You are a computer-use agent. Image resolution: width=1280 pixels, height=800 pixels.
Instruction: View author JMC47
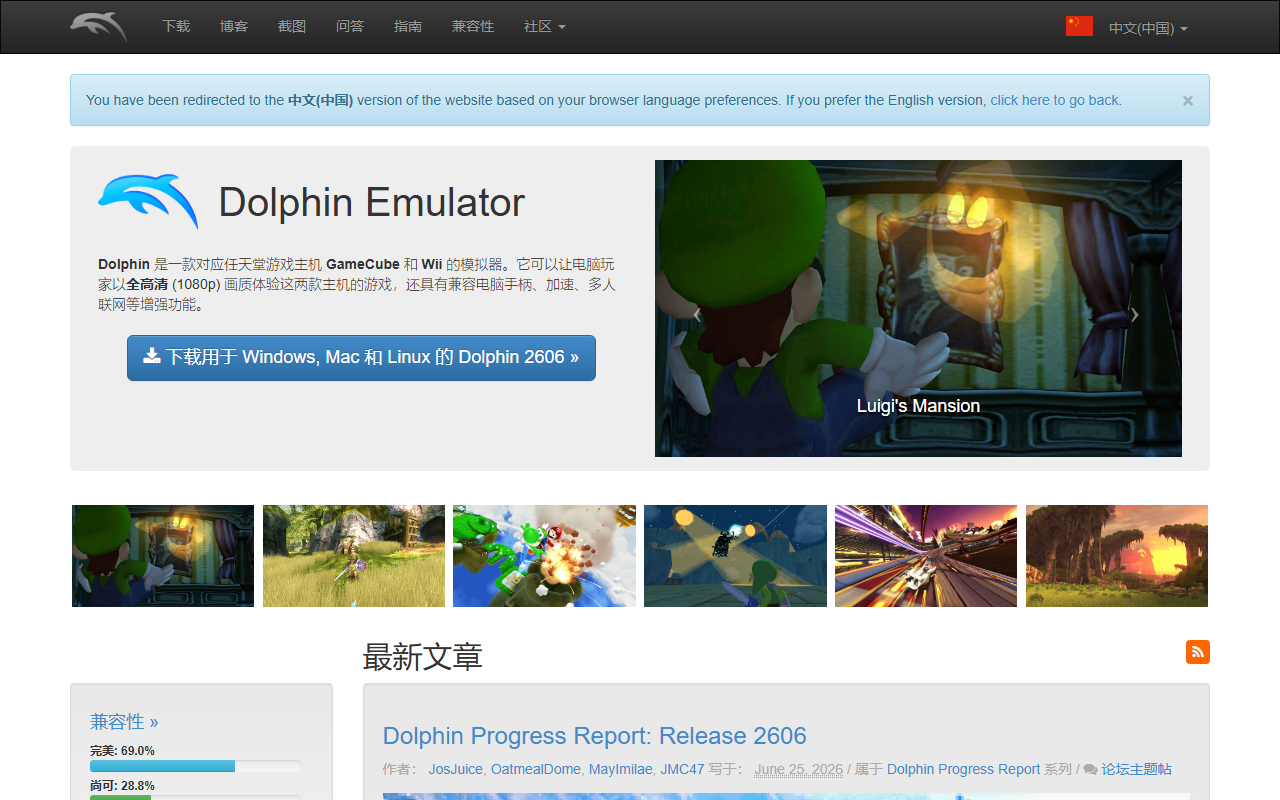click(x=682, y=769)
